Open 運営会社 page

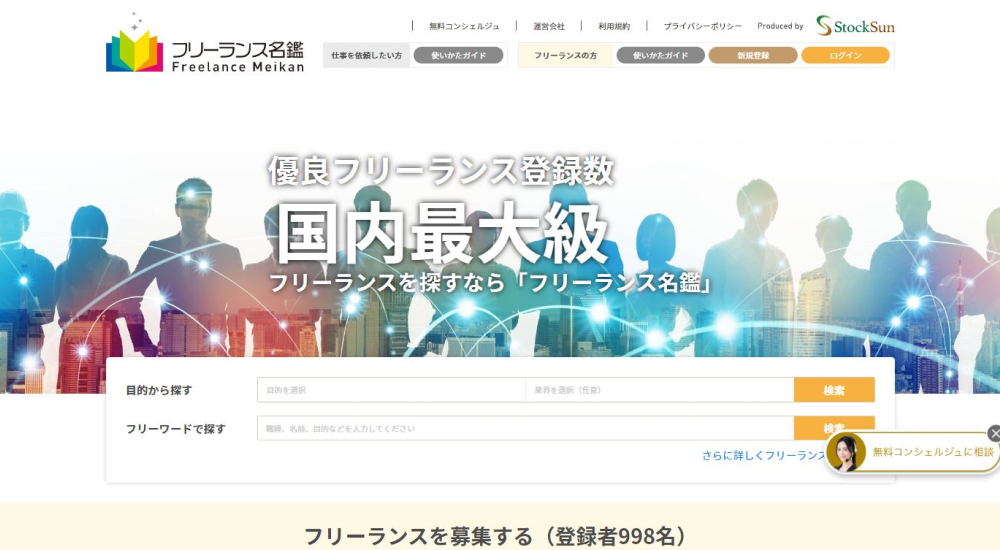(549, 26)
